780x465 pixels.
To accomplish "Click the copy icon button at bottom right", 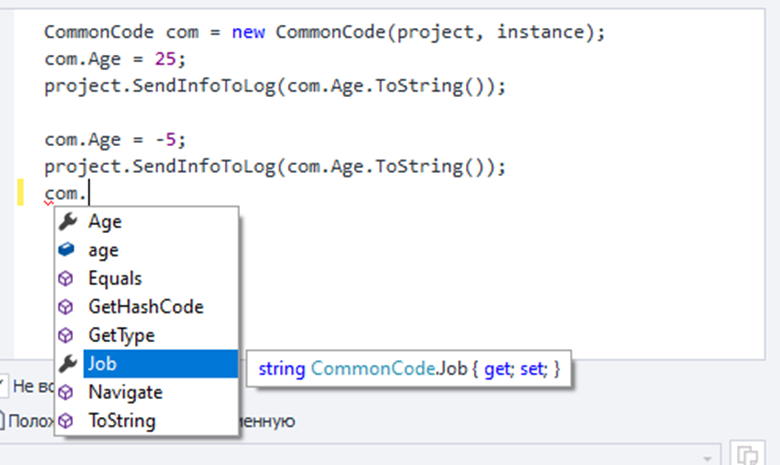I will 746,455.
